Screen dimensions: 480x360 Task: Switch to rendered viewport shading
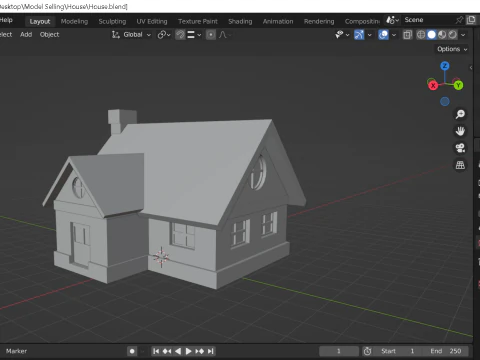(453, 35)
